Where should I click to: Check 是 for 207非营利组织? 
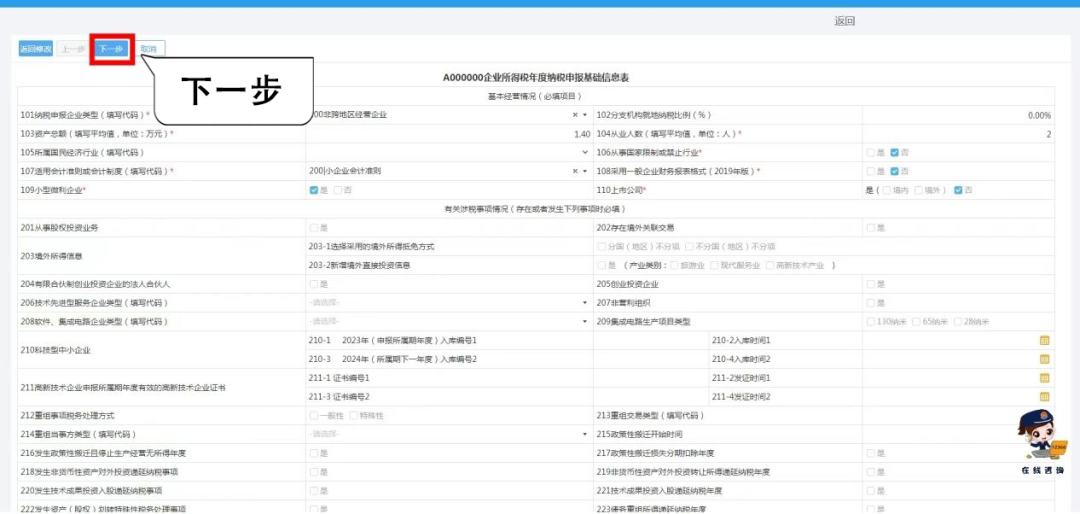[871, 302]
